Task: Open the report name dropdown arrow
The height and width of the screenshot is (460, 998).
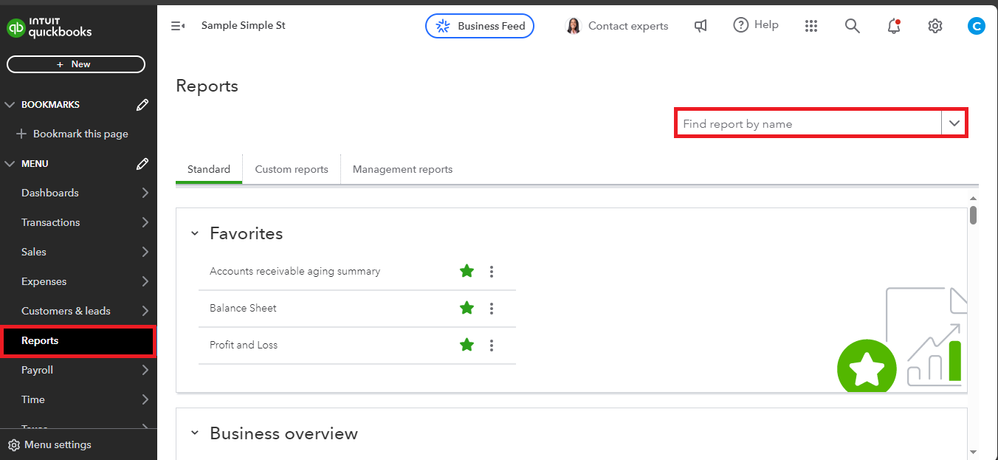Action: pyautogui.click(x=954, y=123)
